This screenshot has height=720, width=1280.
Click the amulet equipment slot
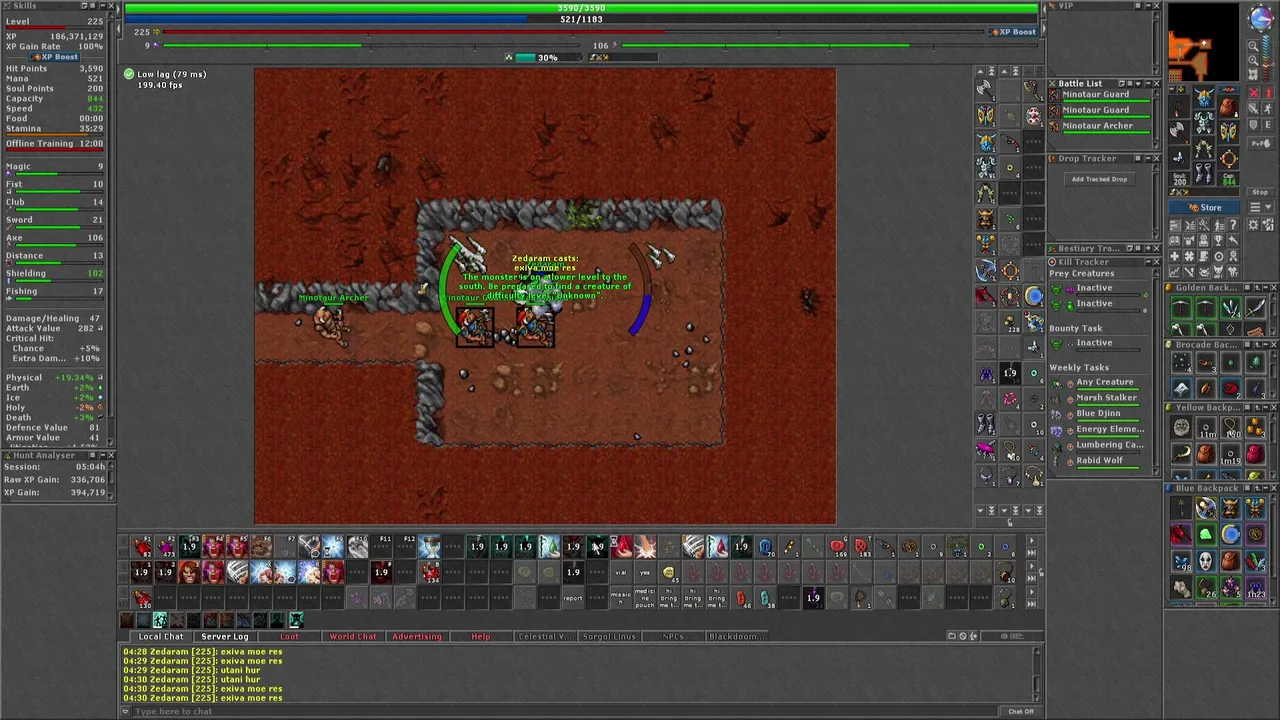pos(1178,106)
